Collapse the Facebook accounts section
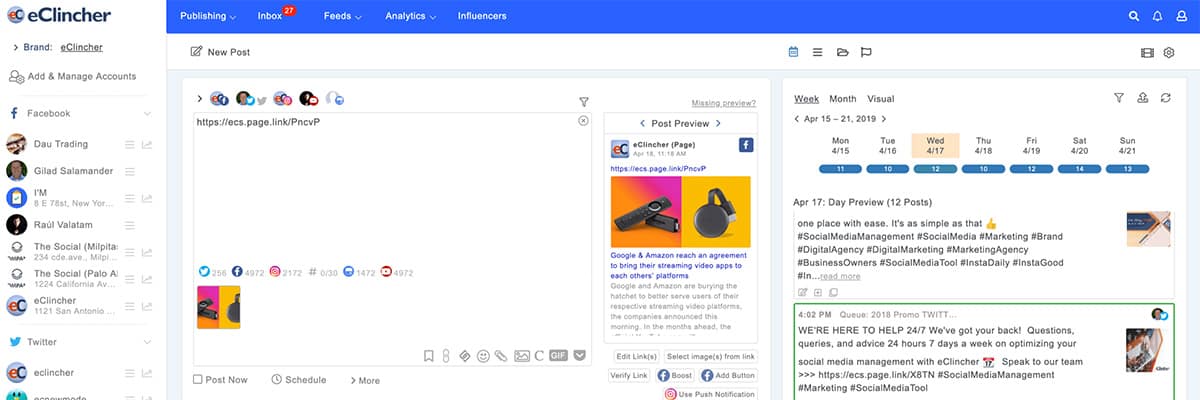Viewport: 1200px width, 400px height. point(147,114)
